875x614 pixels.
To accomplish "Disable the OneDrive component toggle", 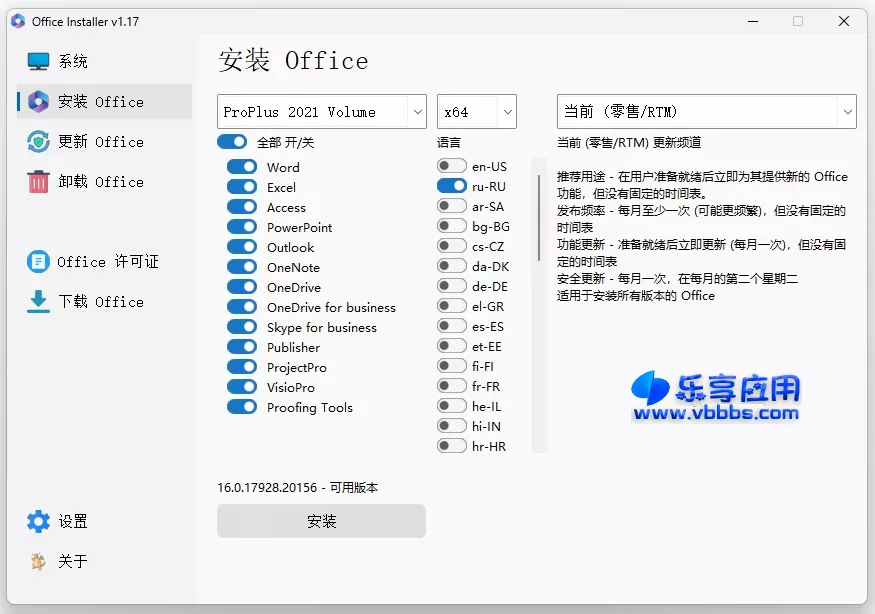I will (x=240, y=287).
